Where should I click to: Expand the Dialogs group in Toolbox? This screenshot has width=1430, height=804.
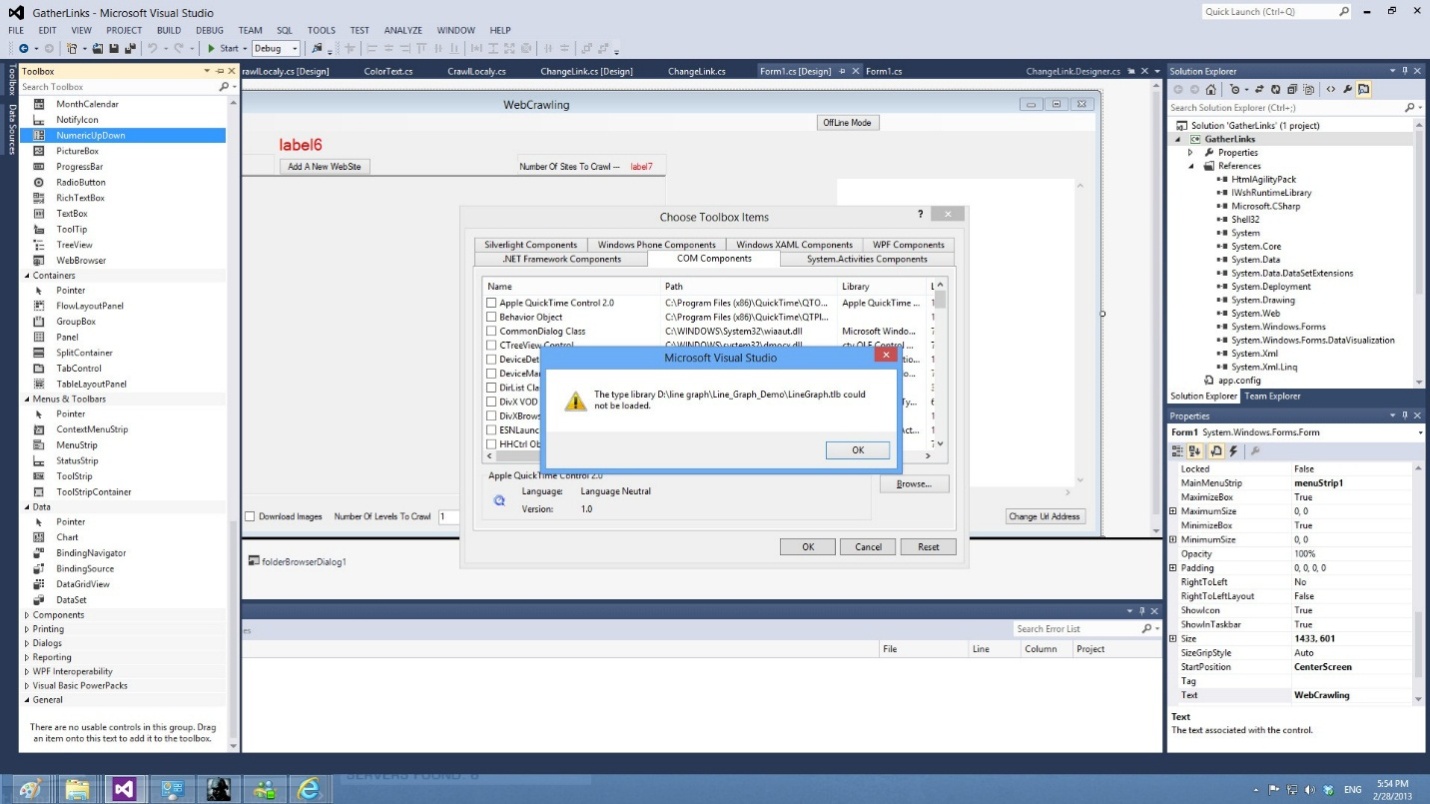pyautogui.click(x=27, y=643)
